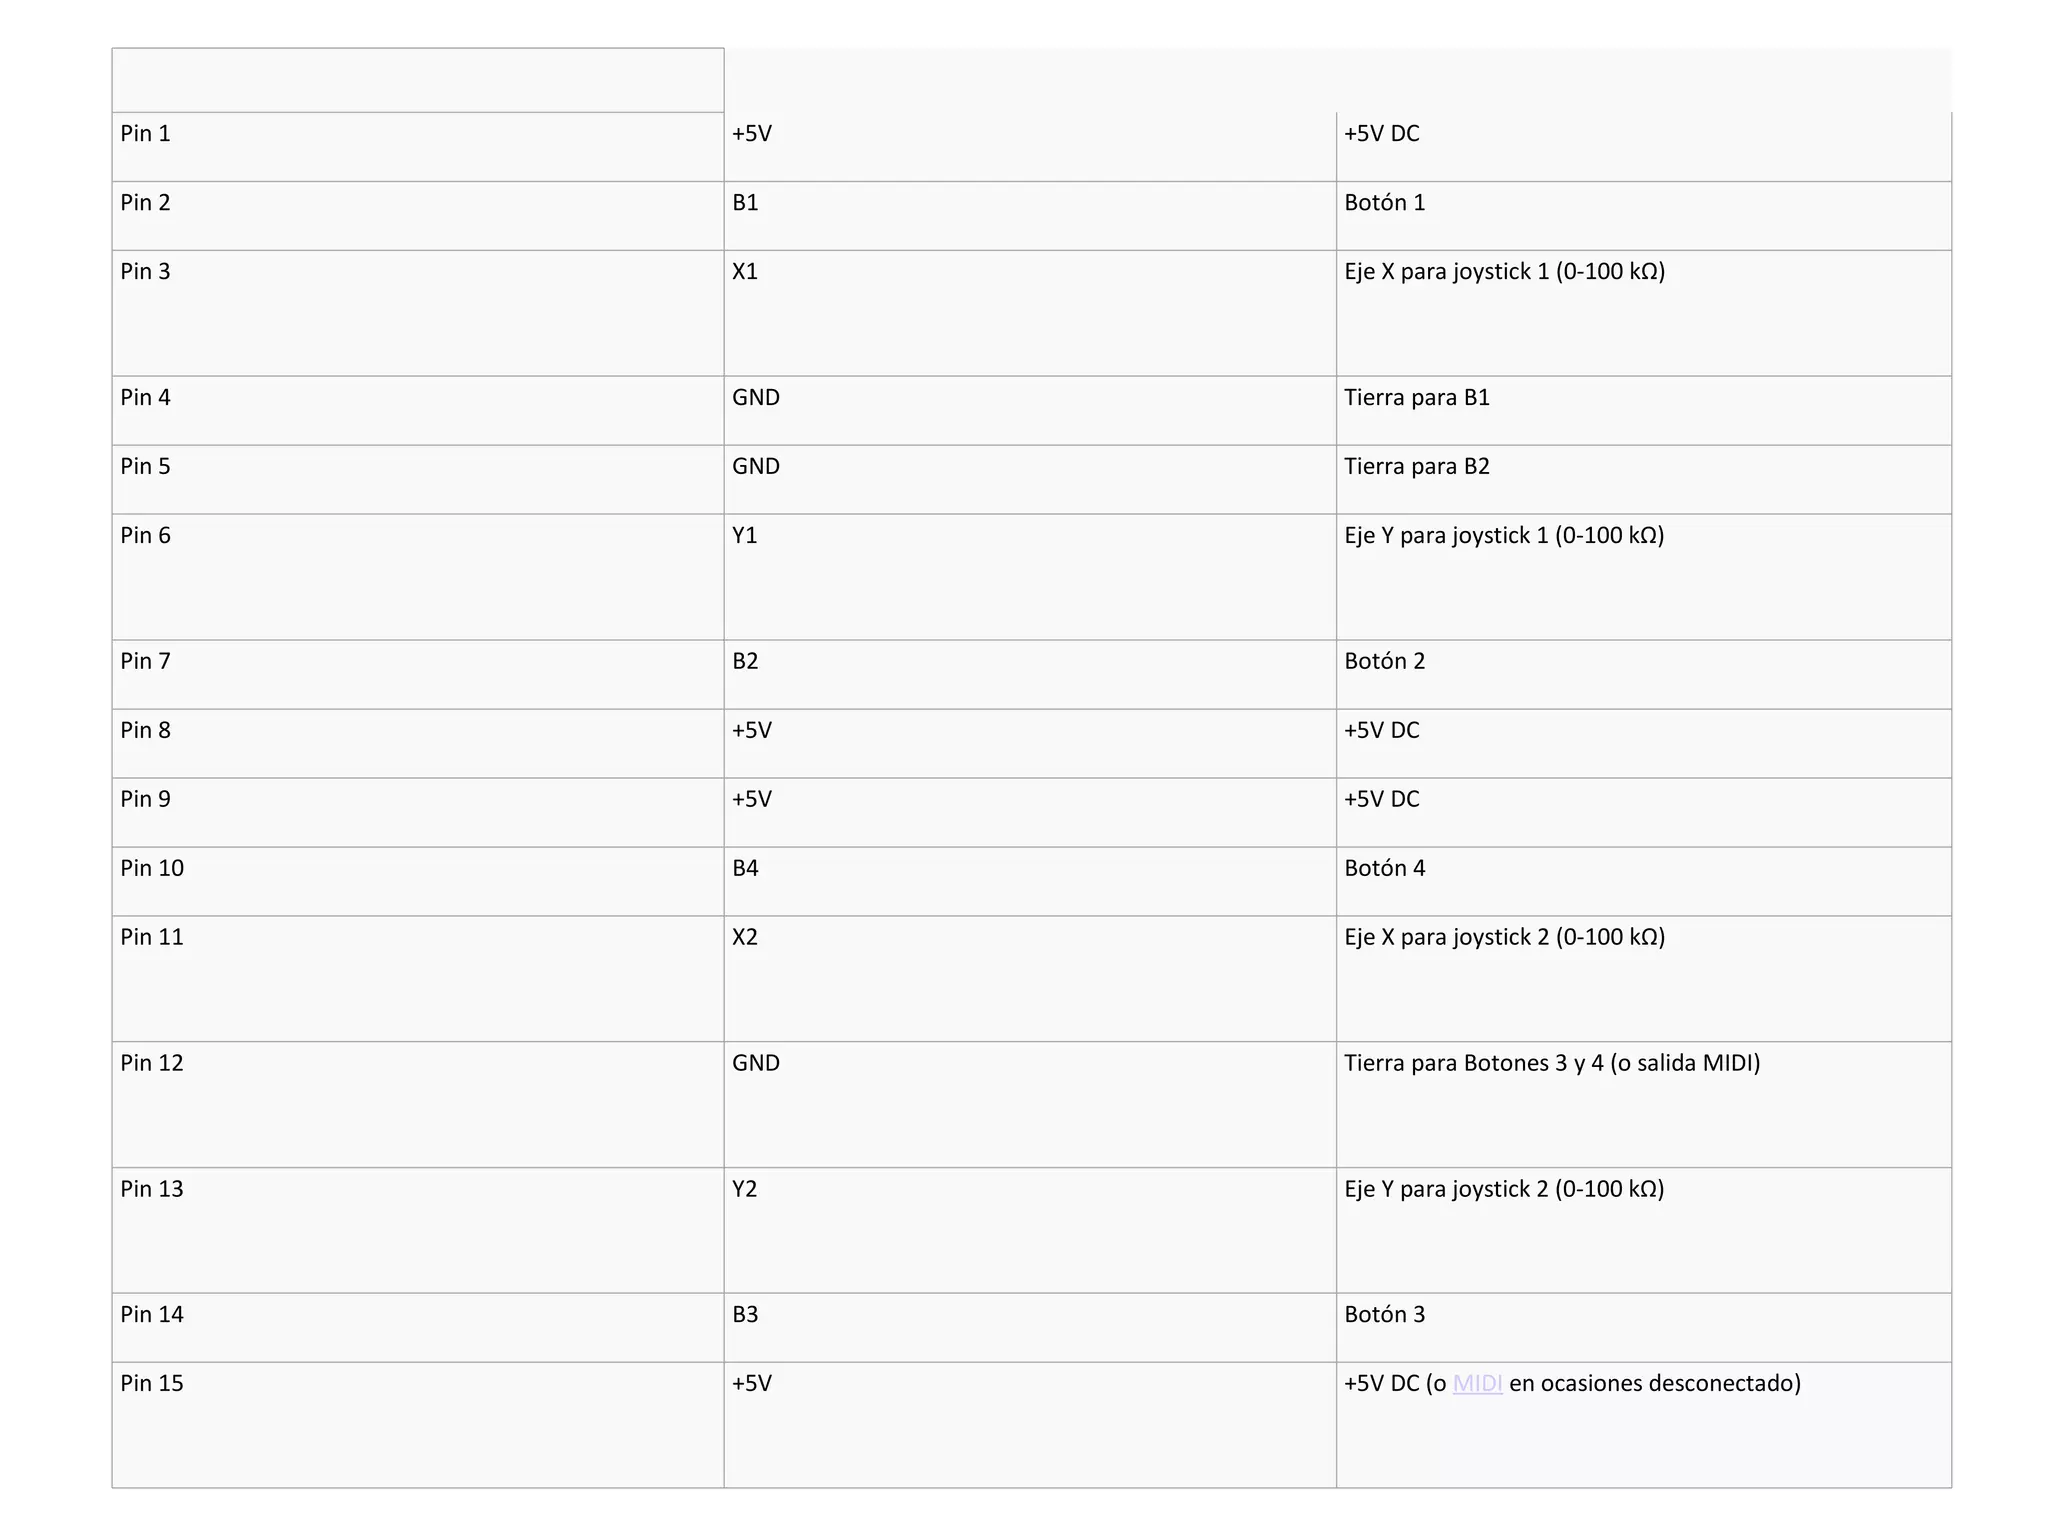Click the 'B4' signal cell
This screenshot has height=1536, width=2048.
tap(745, 869)
